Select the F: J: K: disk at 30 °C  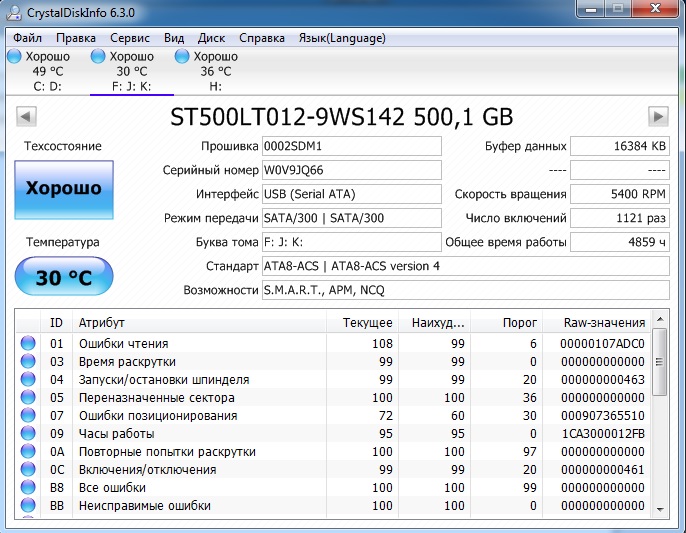click(131, 71)
